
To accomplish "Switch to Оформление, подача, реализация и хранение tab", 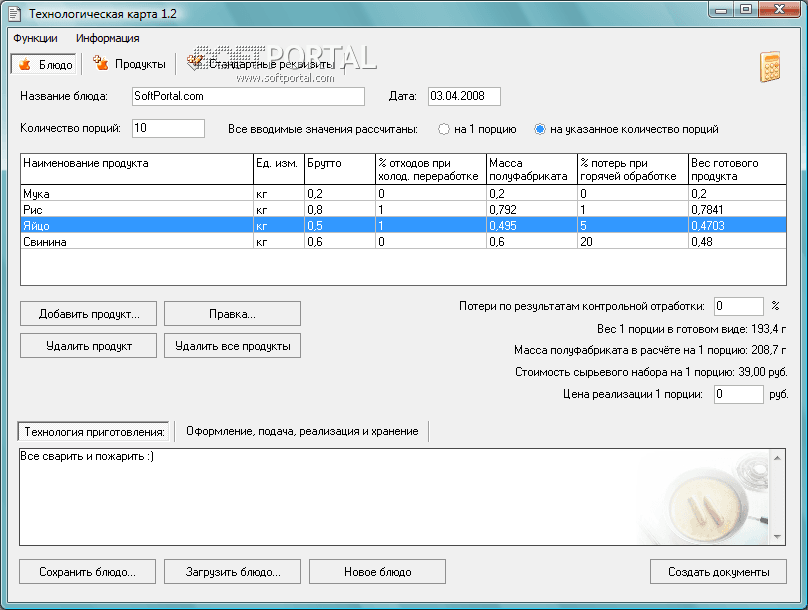I will click(302, 431).
